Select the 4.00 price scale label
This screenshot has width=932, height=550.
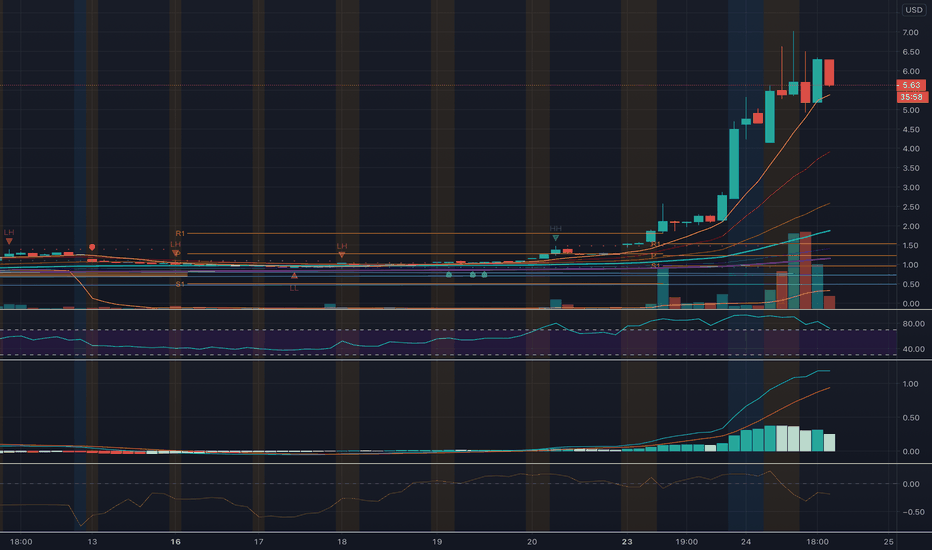(x=911, y=149)
